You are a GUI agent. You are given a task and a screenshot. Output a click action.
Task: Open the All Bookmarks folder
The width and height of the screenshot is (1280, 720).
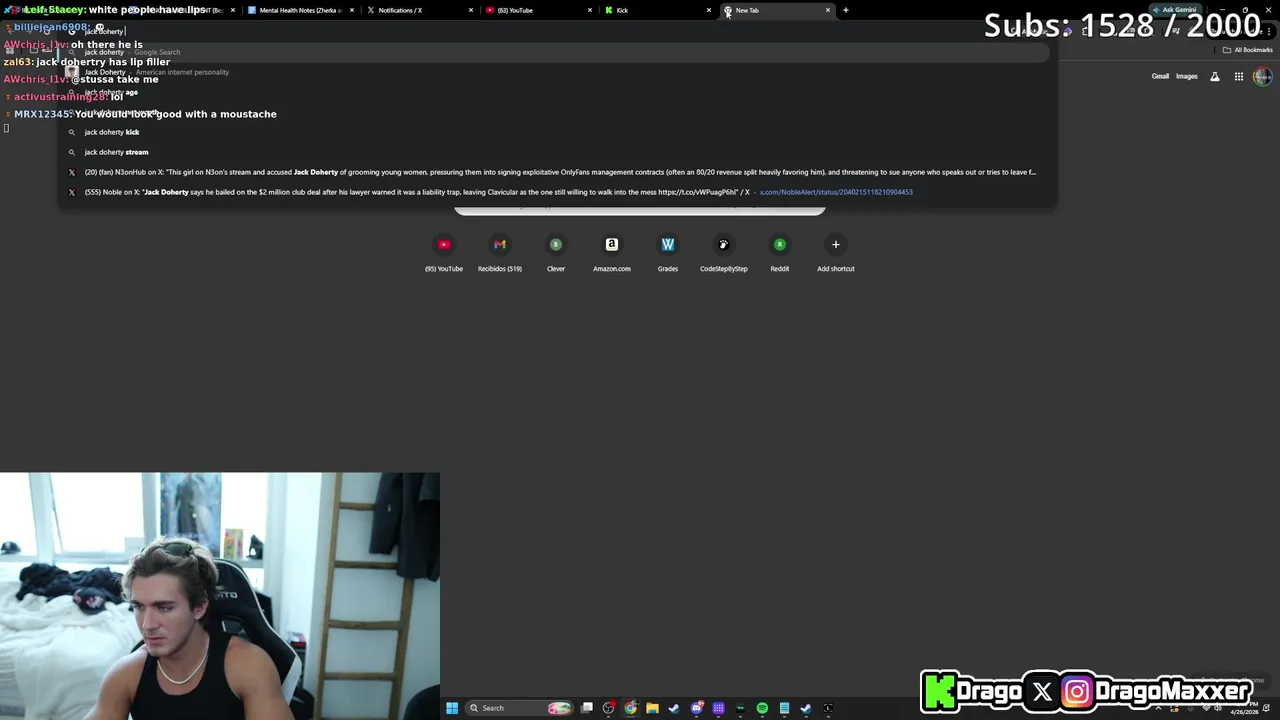pos(1247,50)
